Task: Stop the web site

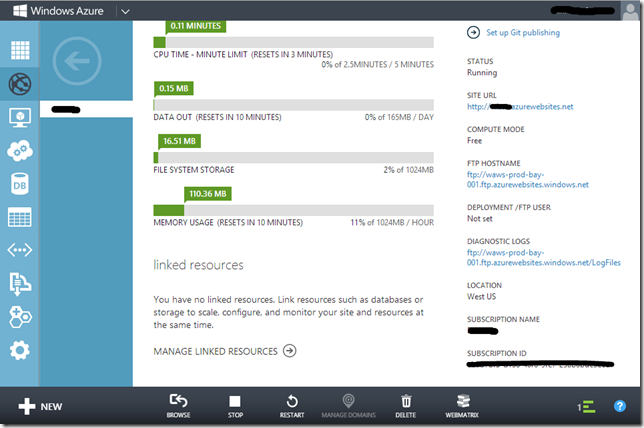Action: pyautogui.click(x=235, y=406)
